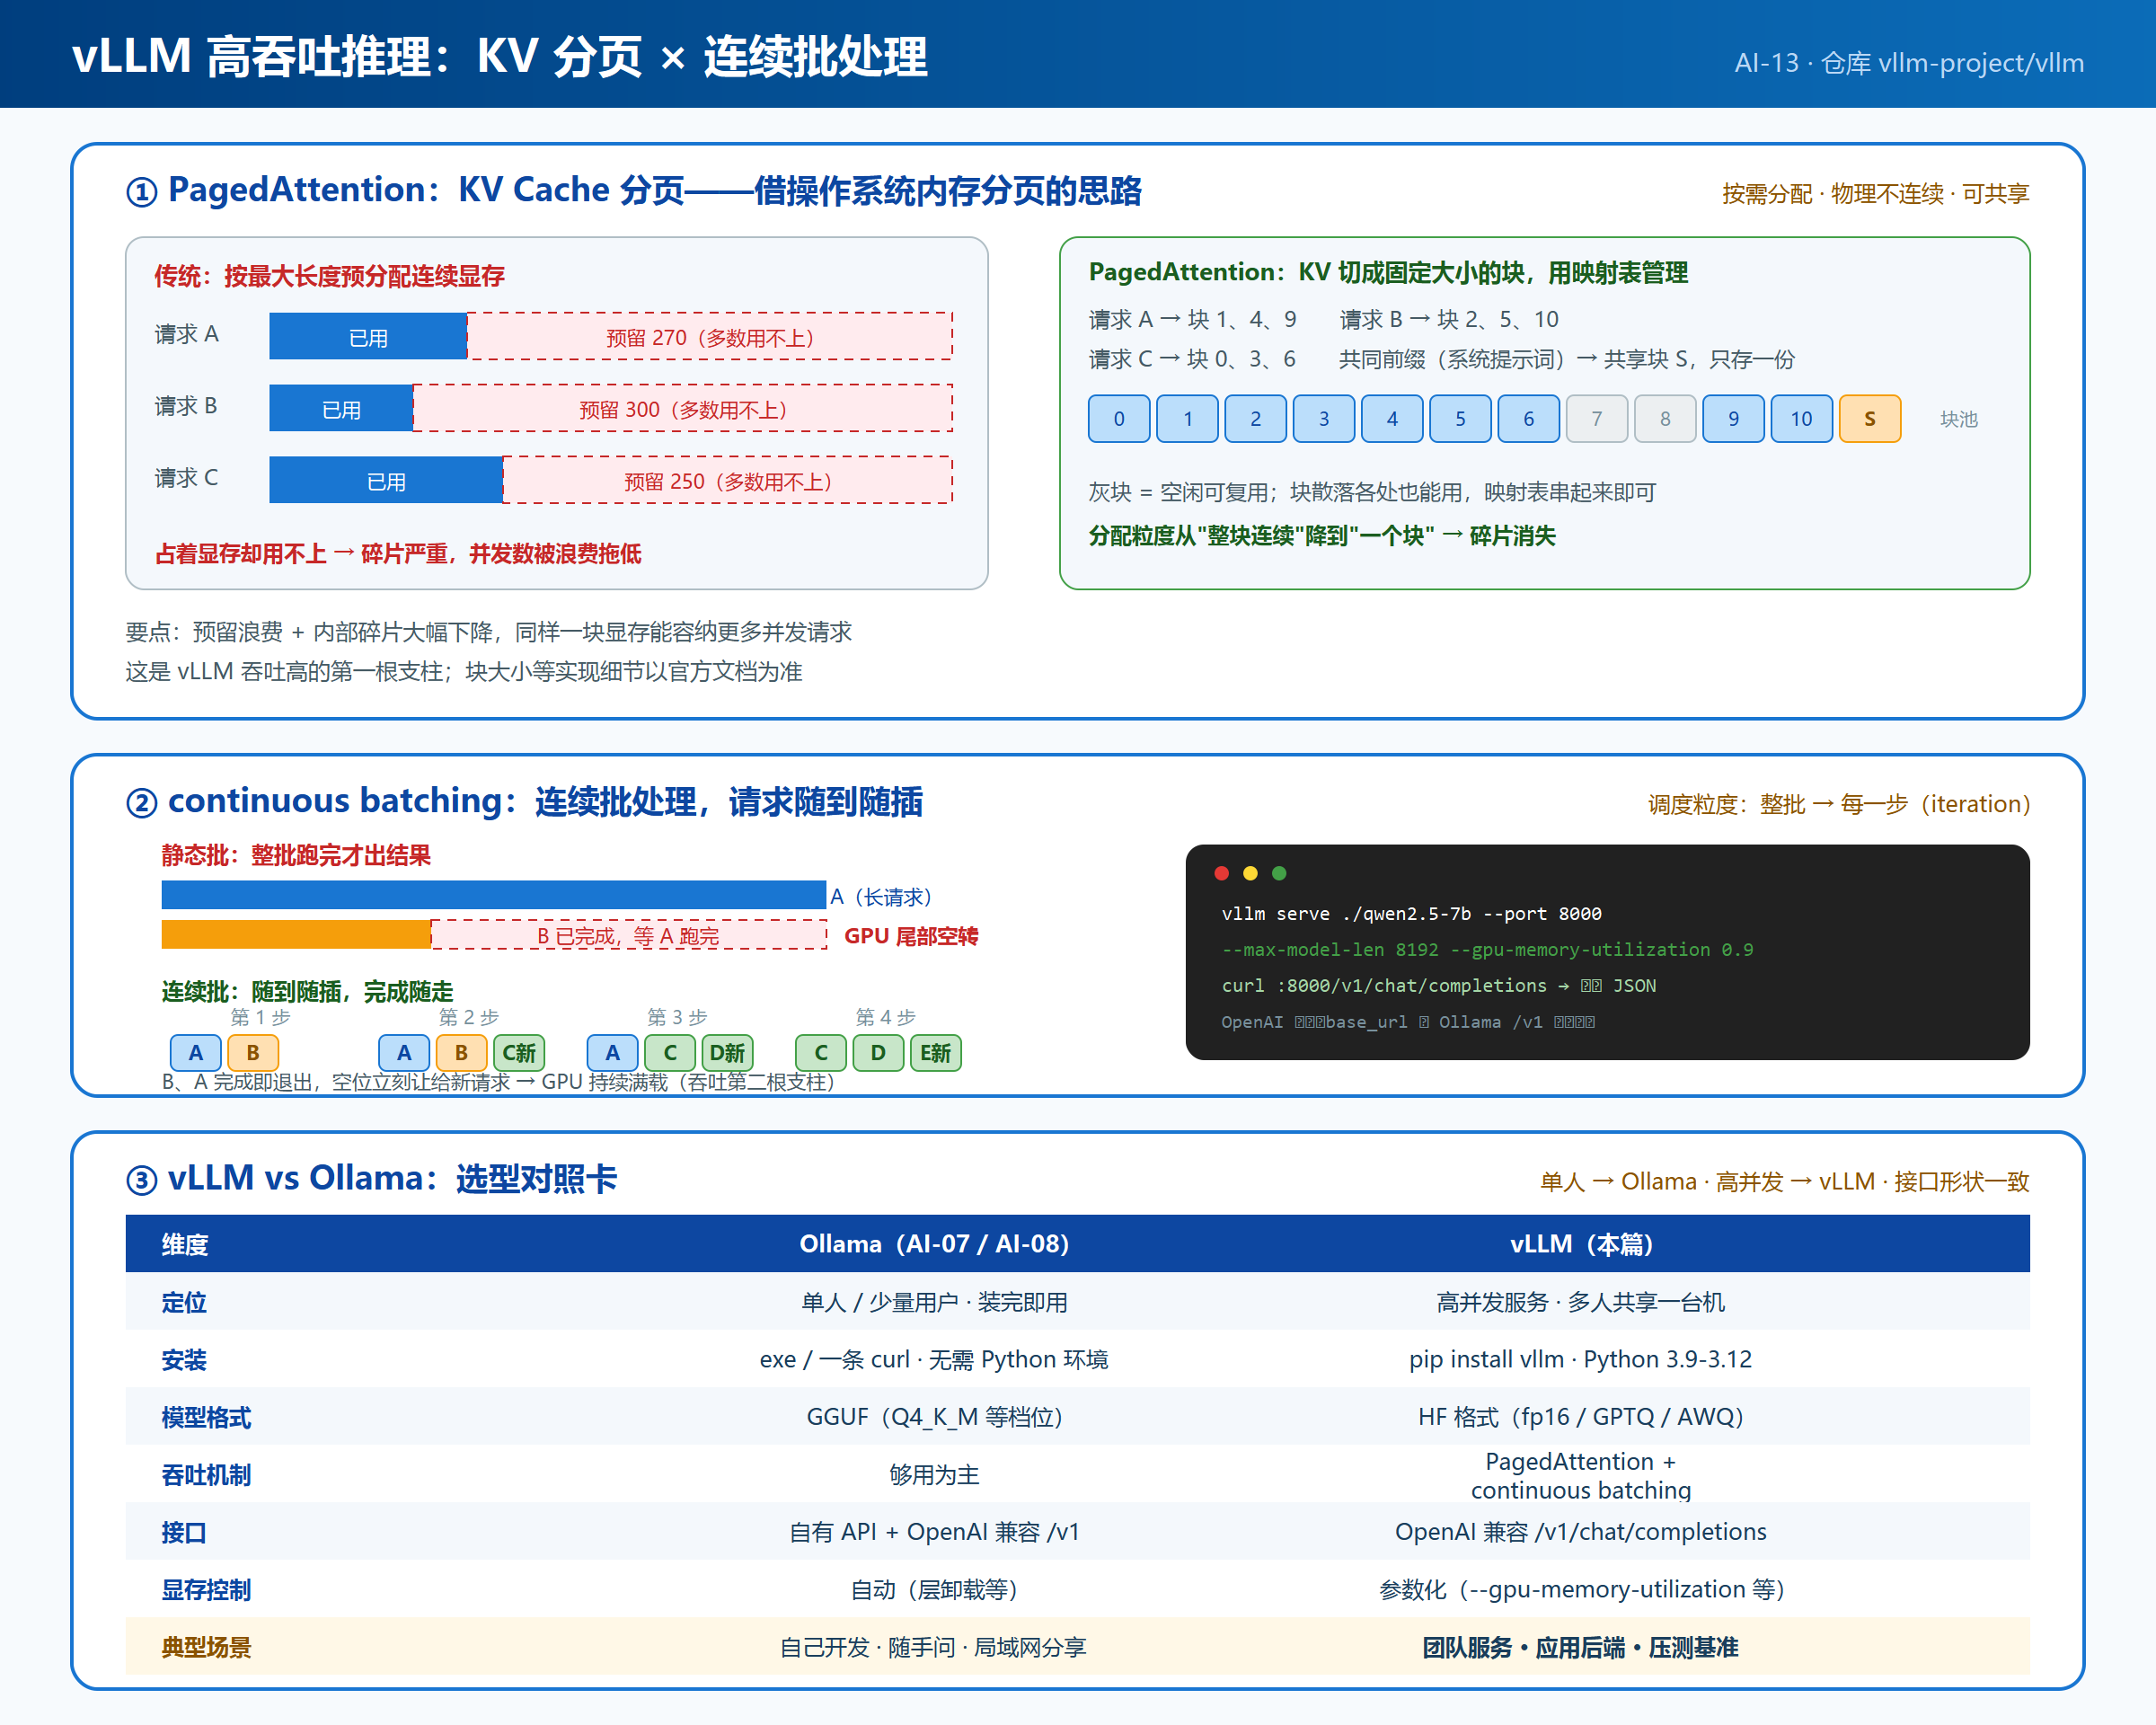2156x1725 pixels.
Task: Click the yellow dot in the terminal window
Action: [x=1250, y=873]
